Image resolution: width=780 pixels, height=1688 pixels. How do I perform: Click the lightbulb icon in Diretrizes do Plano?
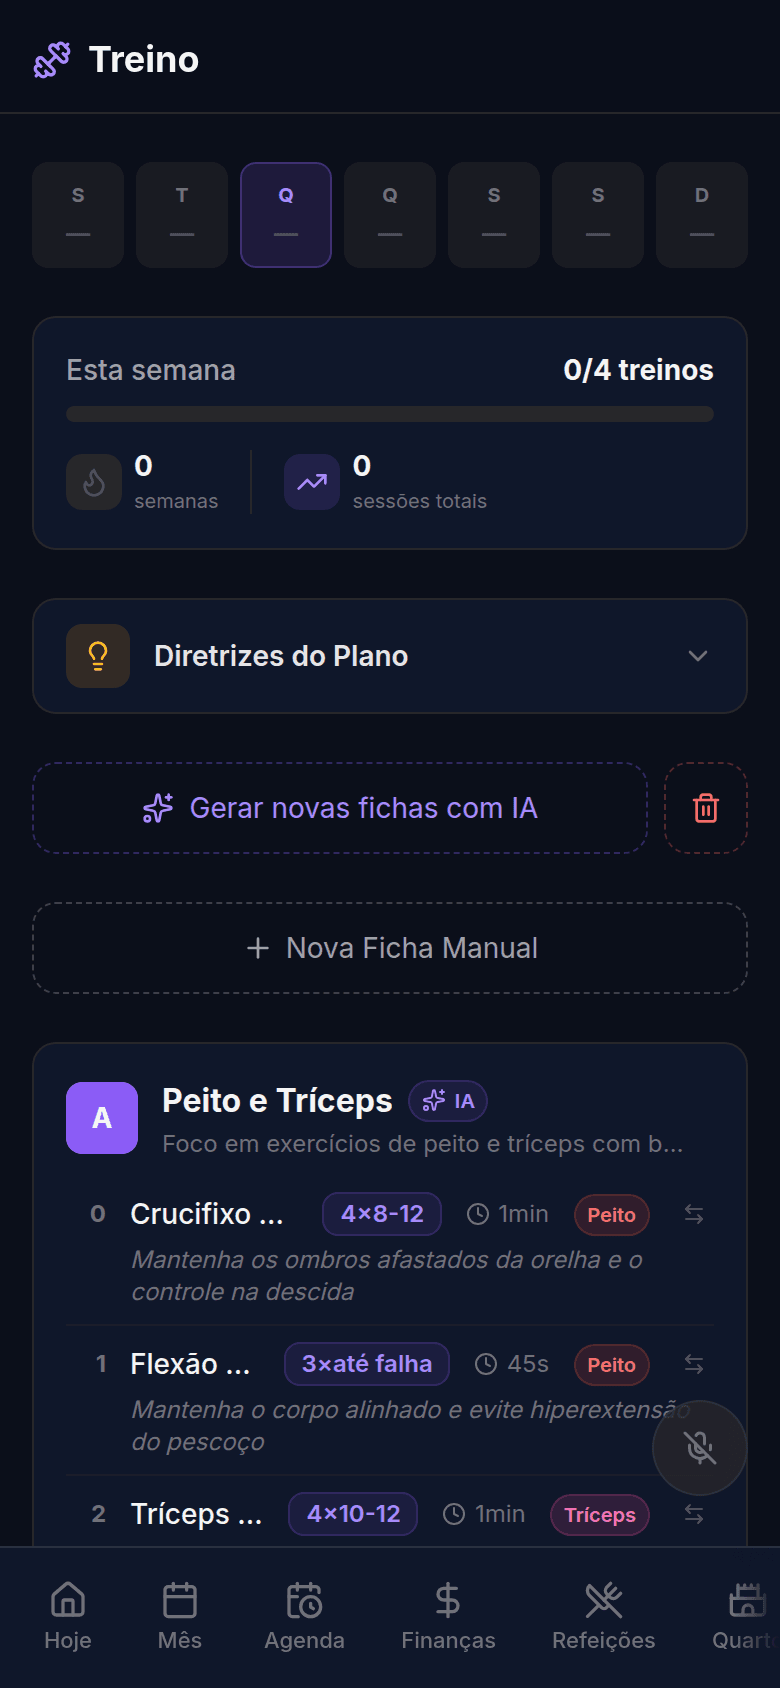98,656
